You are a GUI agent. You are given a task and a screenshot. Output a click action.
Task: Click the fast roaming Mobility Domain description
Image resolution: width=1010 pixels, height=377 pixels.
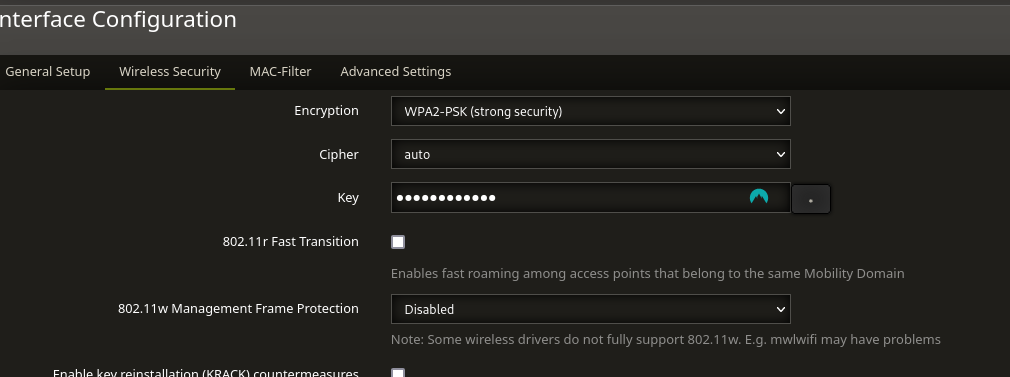tap(647, 273)
